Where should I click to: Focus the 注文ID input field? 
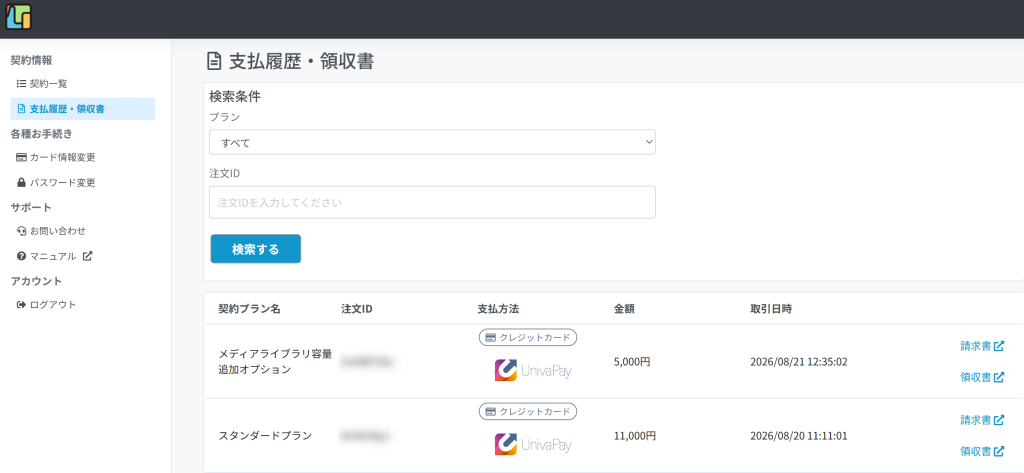coord(432,203)
